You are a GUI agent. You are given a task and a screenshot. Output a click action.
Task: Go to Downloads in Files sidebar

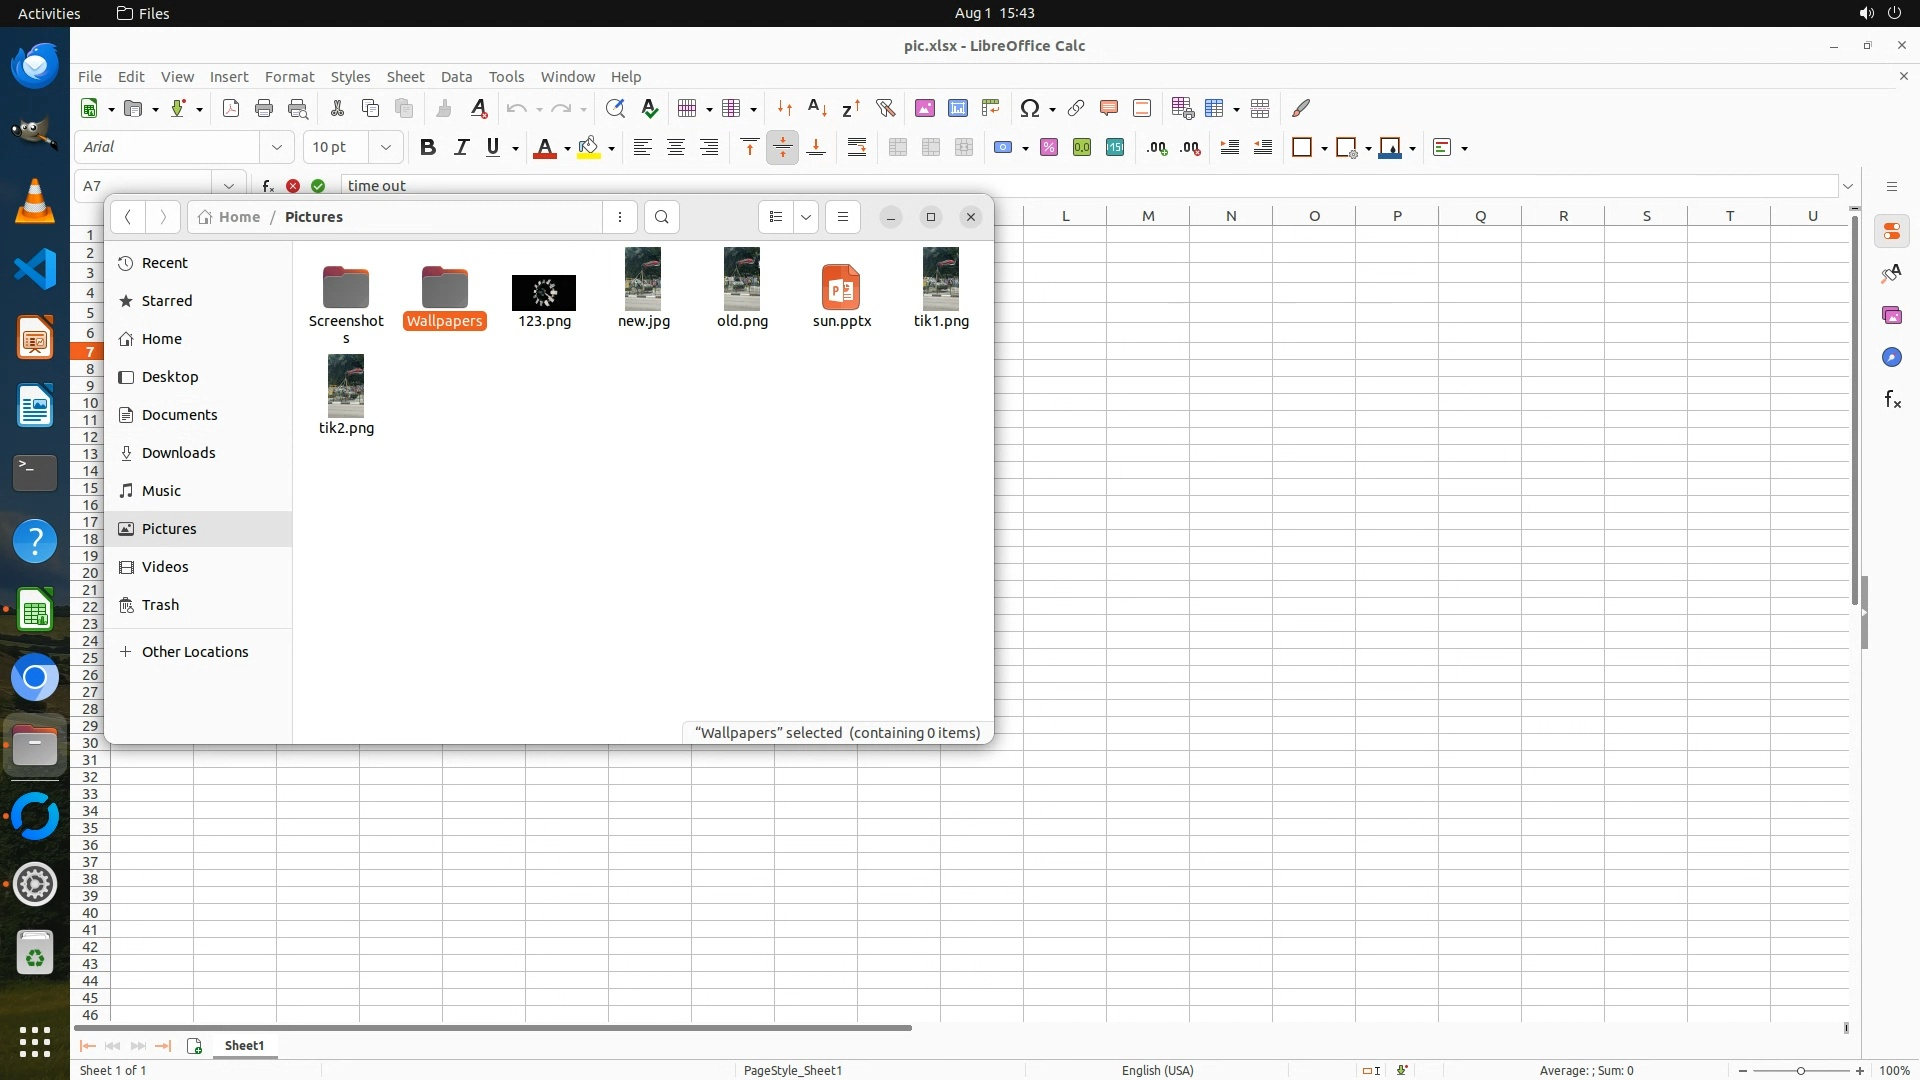tap(178, 453)
